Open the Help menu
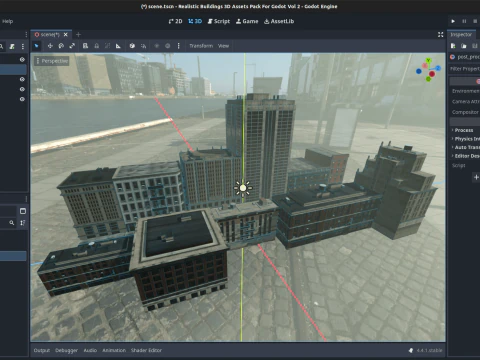The image size is (480, 360). point(7,21)
